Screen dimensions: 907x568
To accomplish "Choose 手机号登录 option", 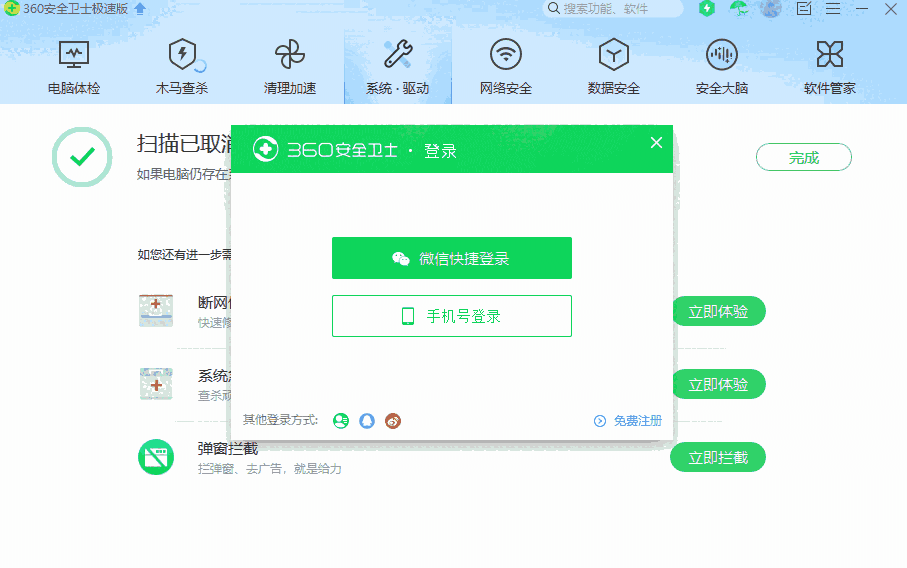I will tap(452, 316).
